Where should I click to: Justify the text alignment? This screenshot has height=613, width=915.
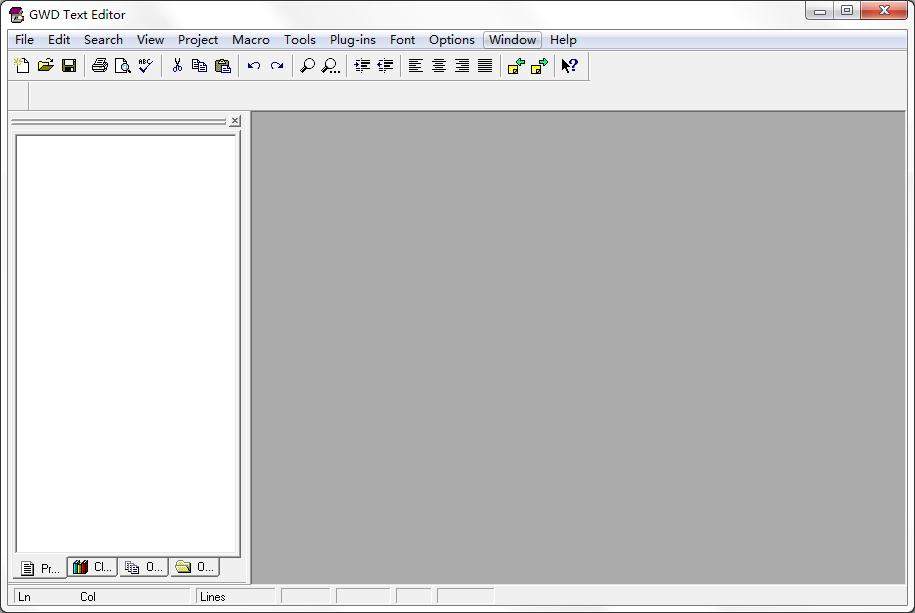[x=484, y=65]
